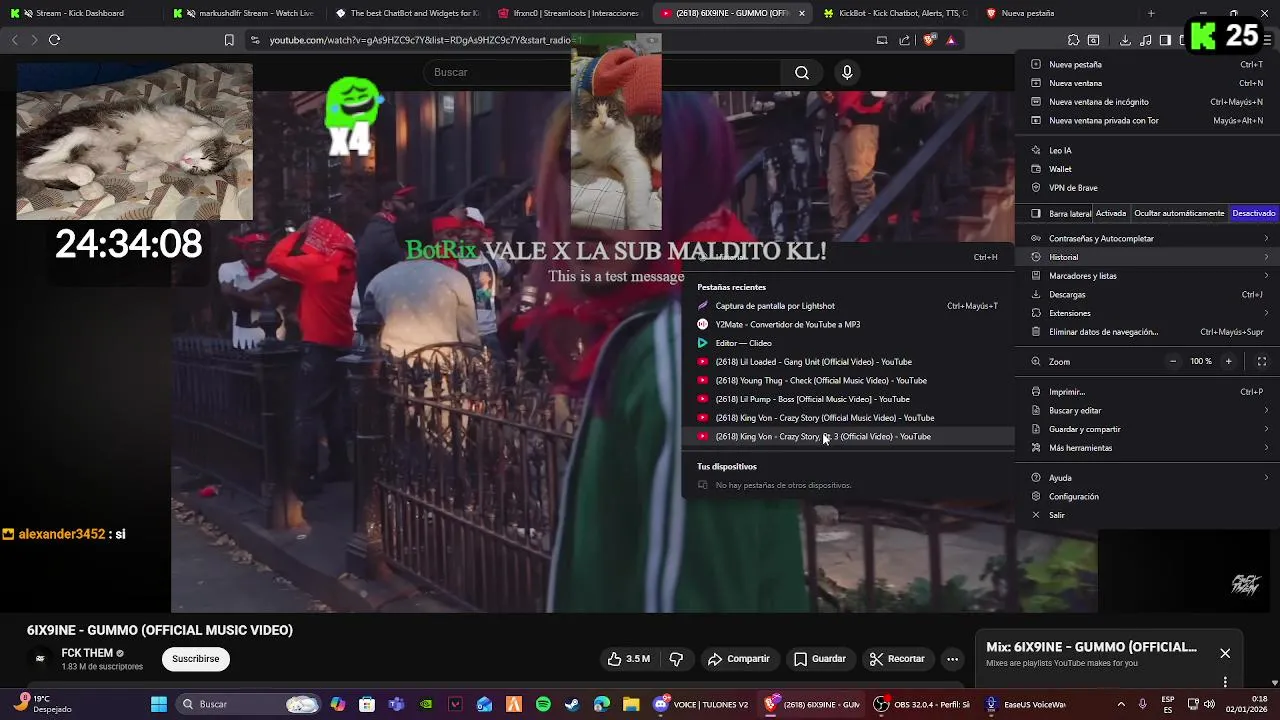Expand Contraseñas y Autocompletar submenu

click(1148, 238)
